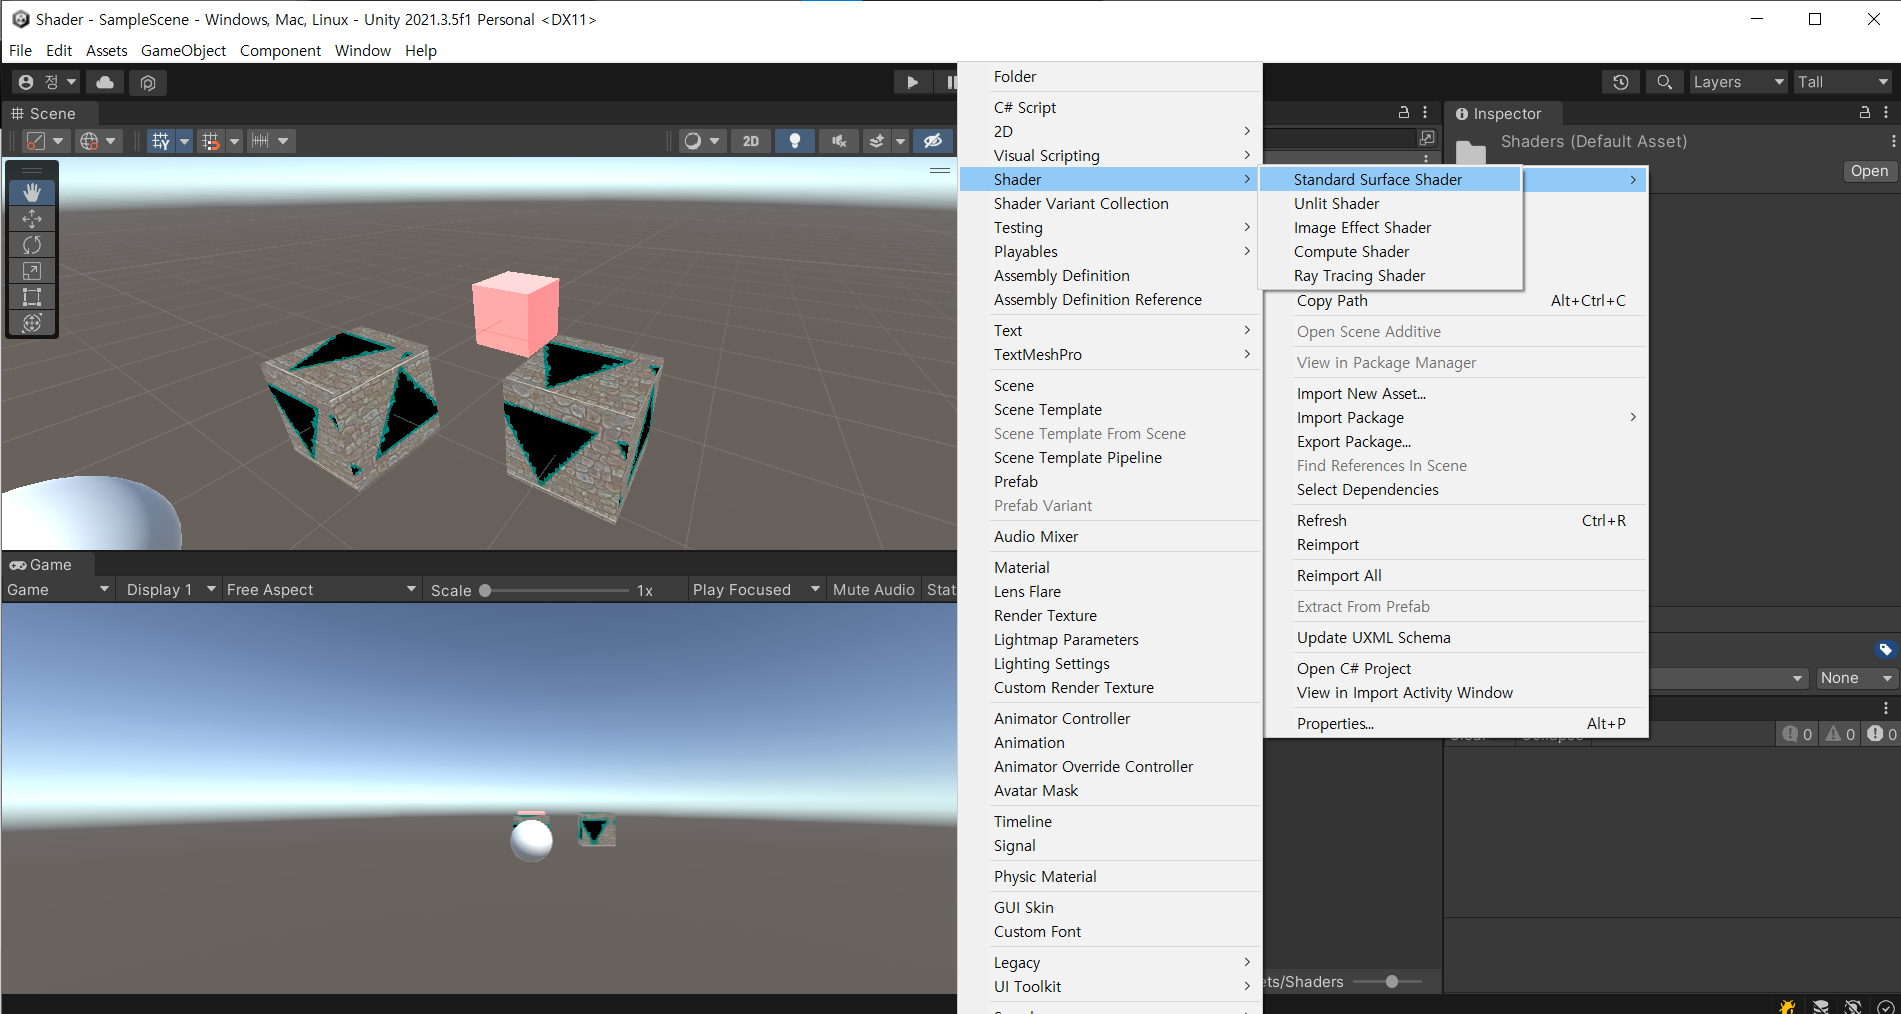Select the Move tool in Scene

[32, 219]
